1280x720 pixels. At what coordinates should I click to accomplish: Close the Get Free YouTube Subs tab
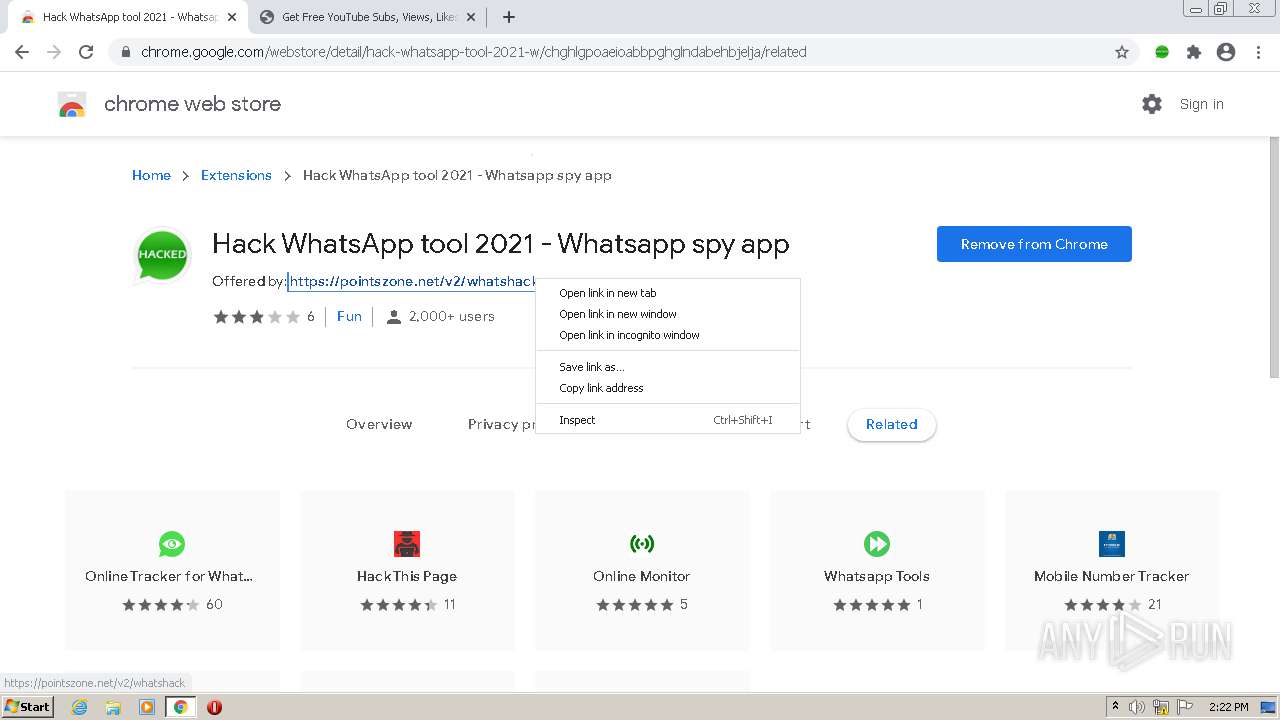(469, 17)
